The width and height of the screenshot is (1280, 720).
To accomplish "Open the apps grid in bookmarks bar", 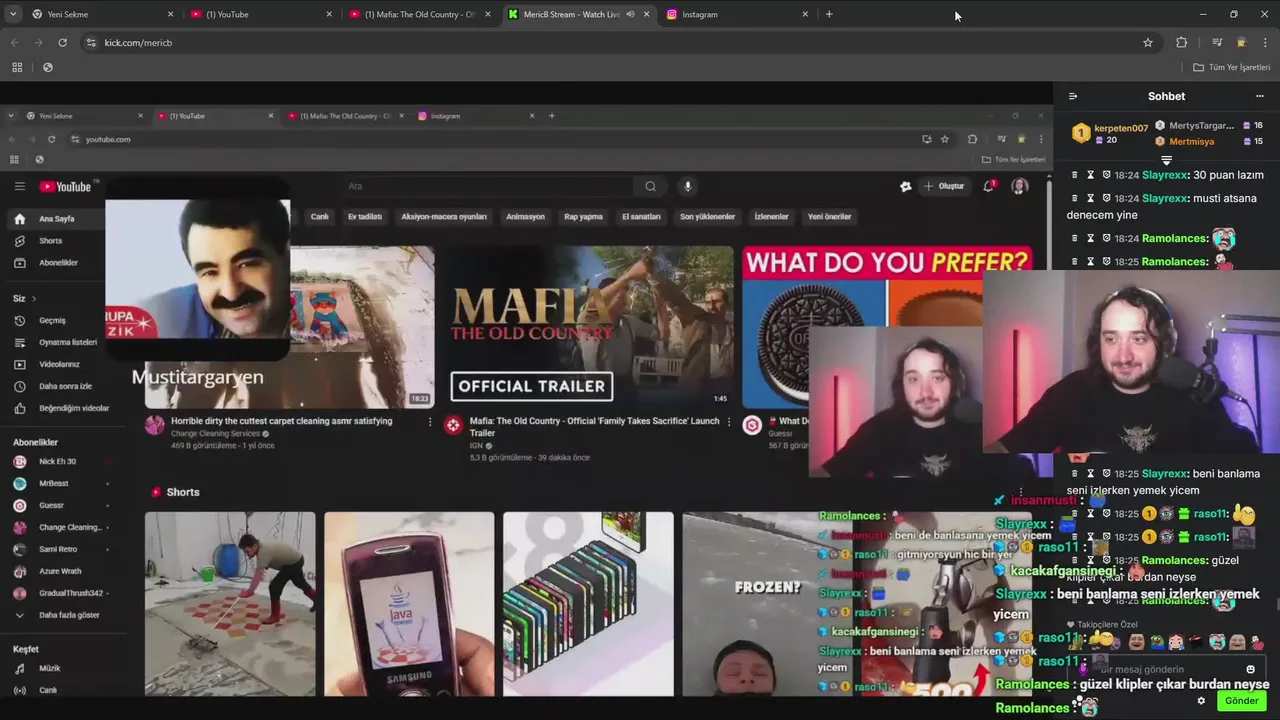I will [x=17, y=67].
